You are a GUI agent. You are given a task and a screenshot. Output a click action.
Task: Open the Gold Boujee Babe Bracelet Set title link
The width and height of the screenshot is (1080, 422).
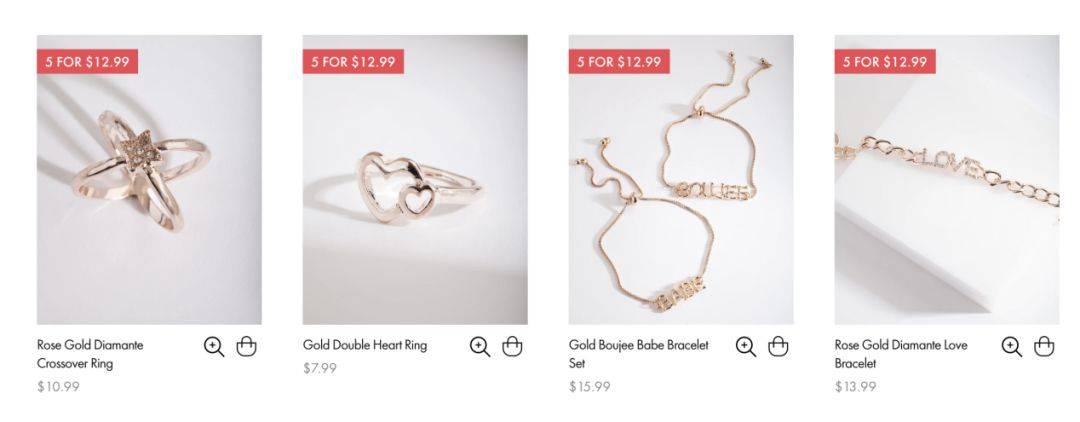638,354
